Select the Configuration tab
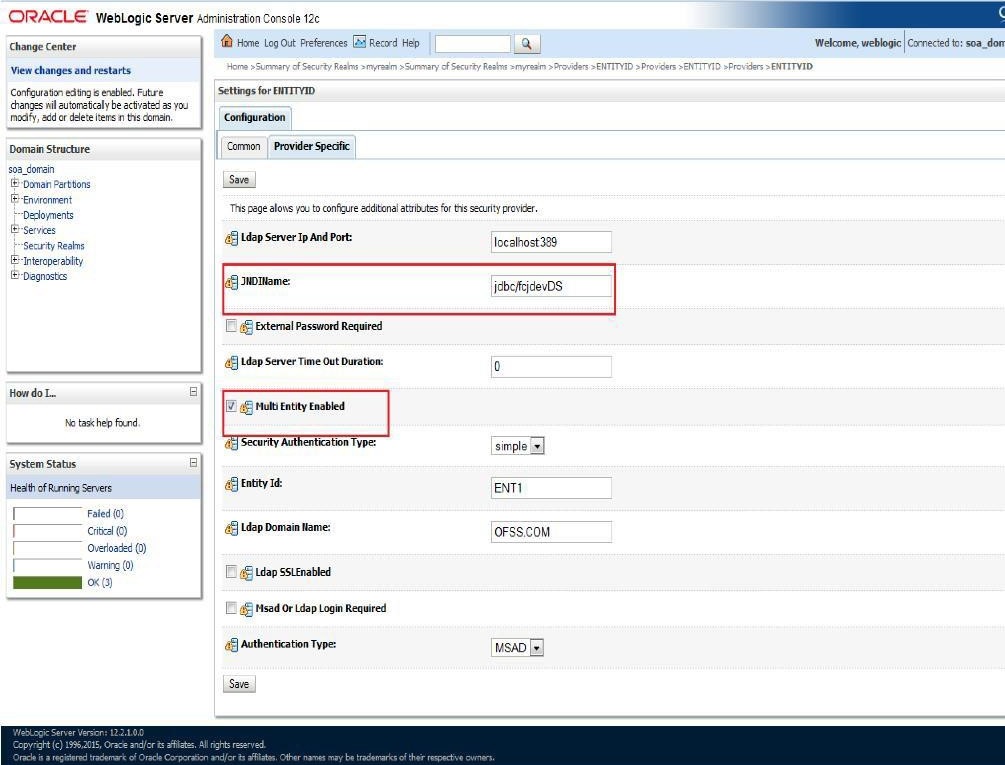1005x765 pixels. (254, 118)
